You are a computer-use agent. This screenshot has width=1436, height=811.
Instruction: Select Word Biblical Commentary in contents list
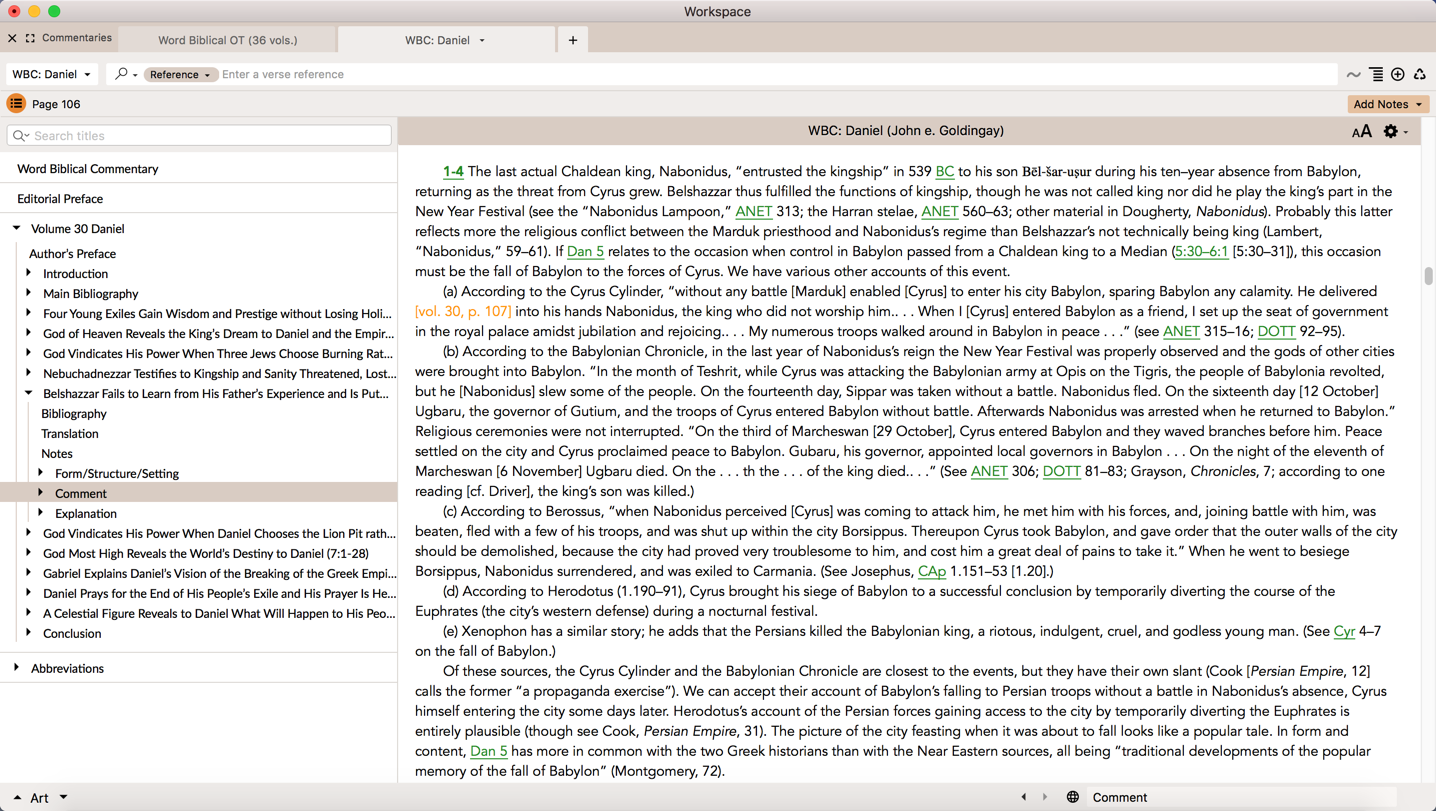click(x=88, y=169)
